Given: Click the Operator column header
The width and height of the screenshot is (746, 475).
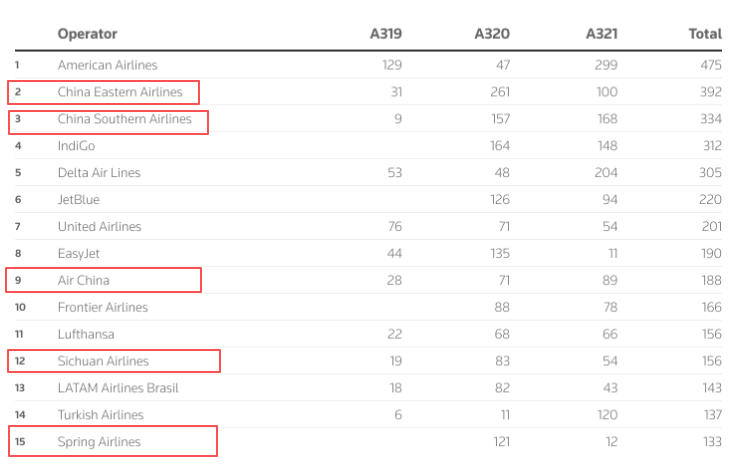Looking at the screenshot, I should (87, 34).
